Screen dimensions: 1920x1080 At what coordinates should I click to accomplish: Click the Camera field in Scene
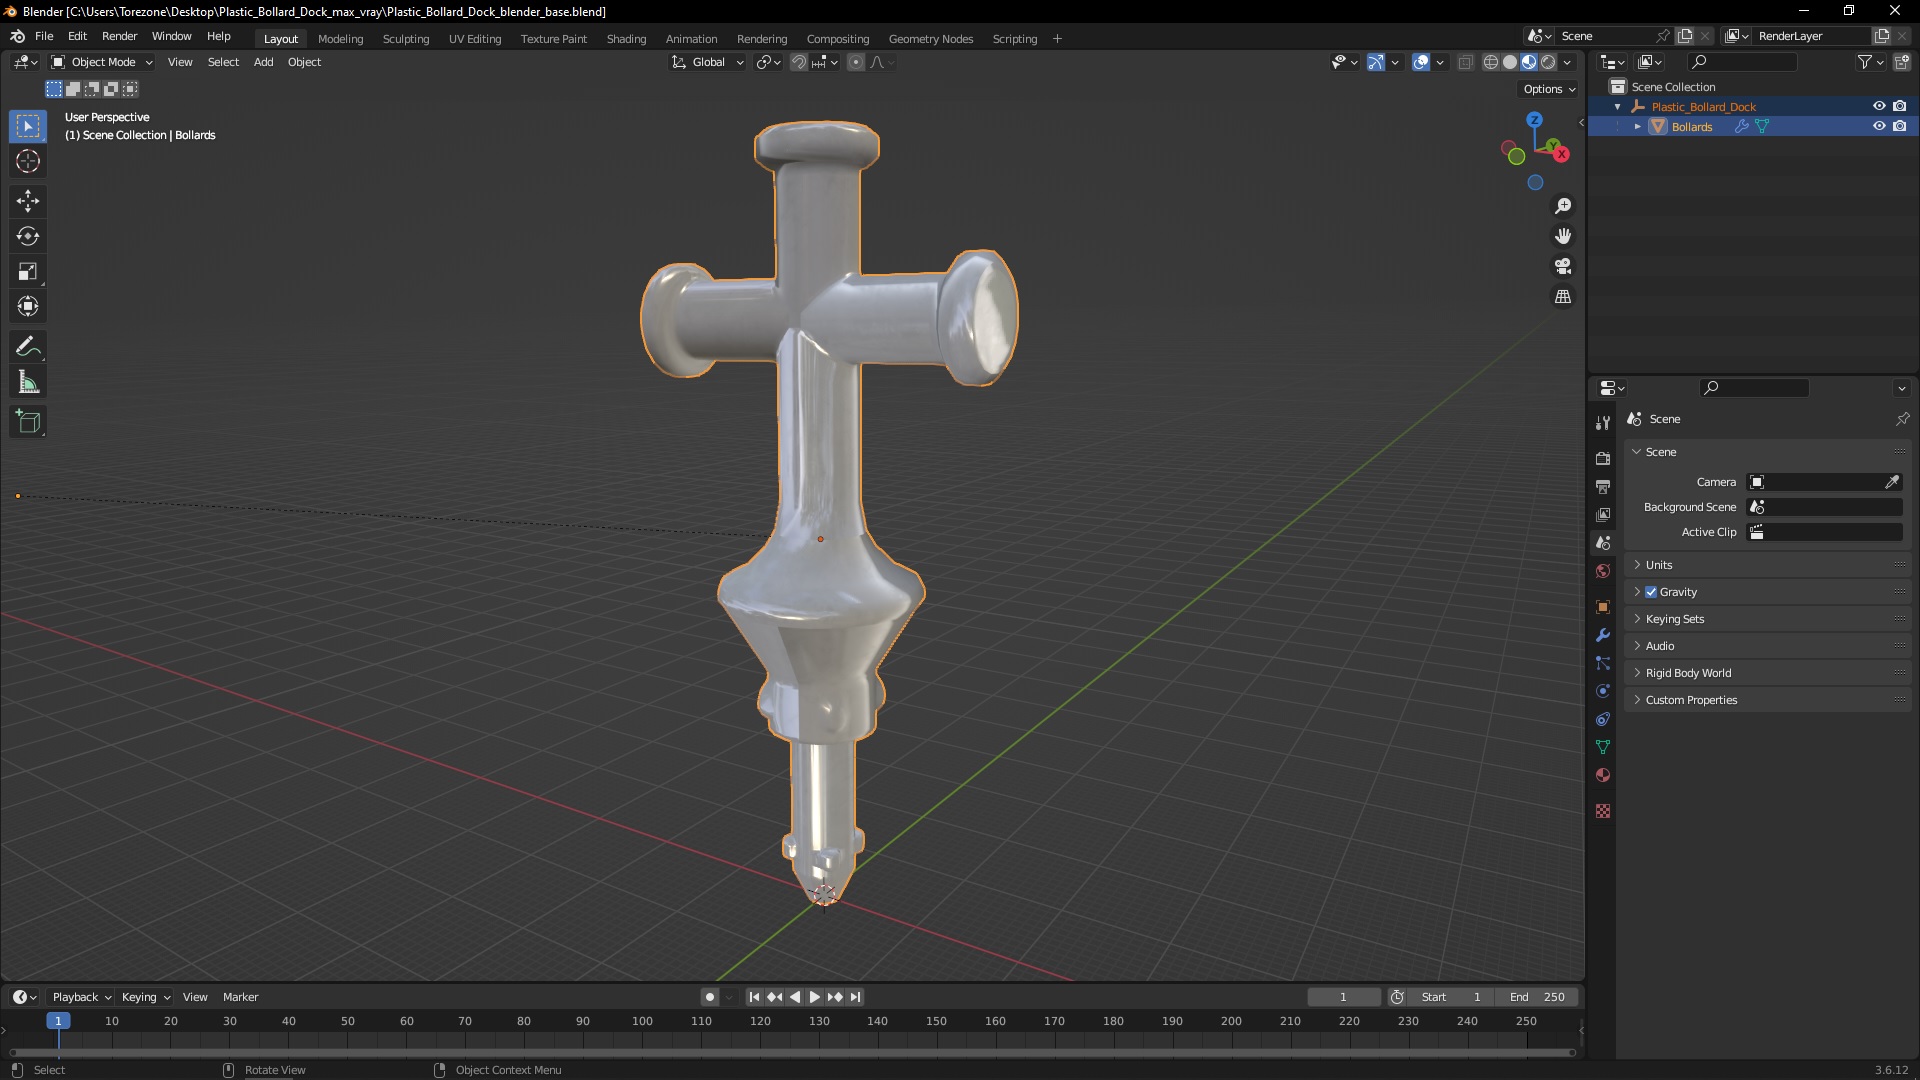click(x=1824, y=482)
